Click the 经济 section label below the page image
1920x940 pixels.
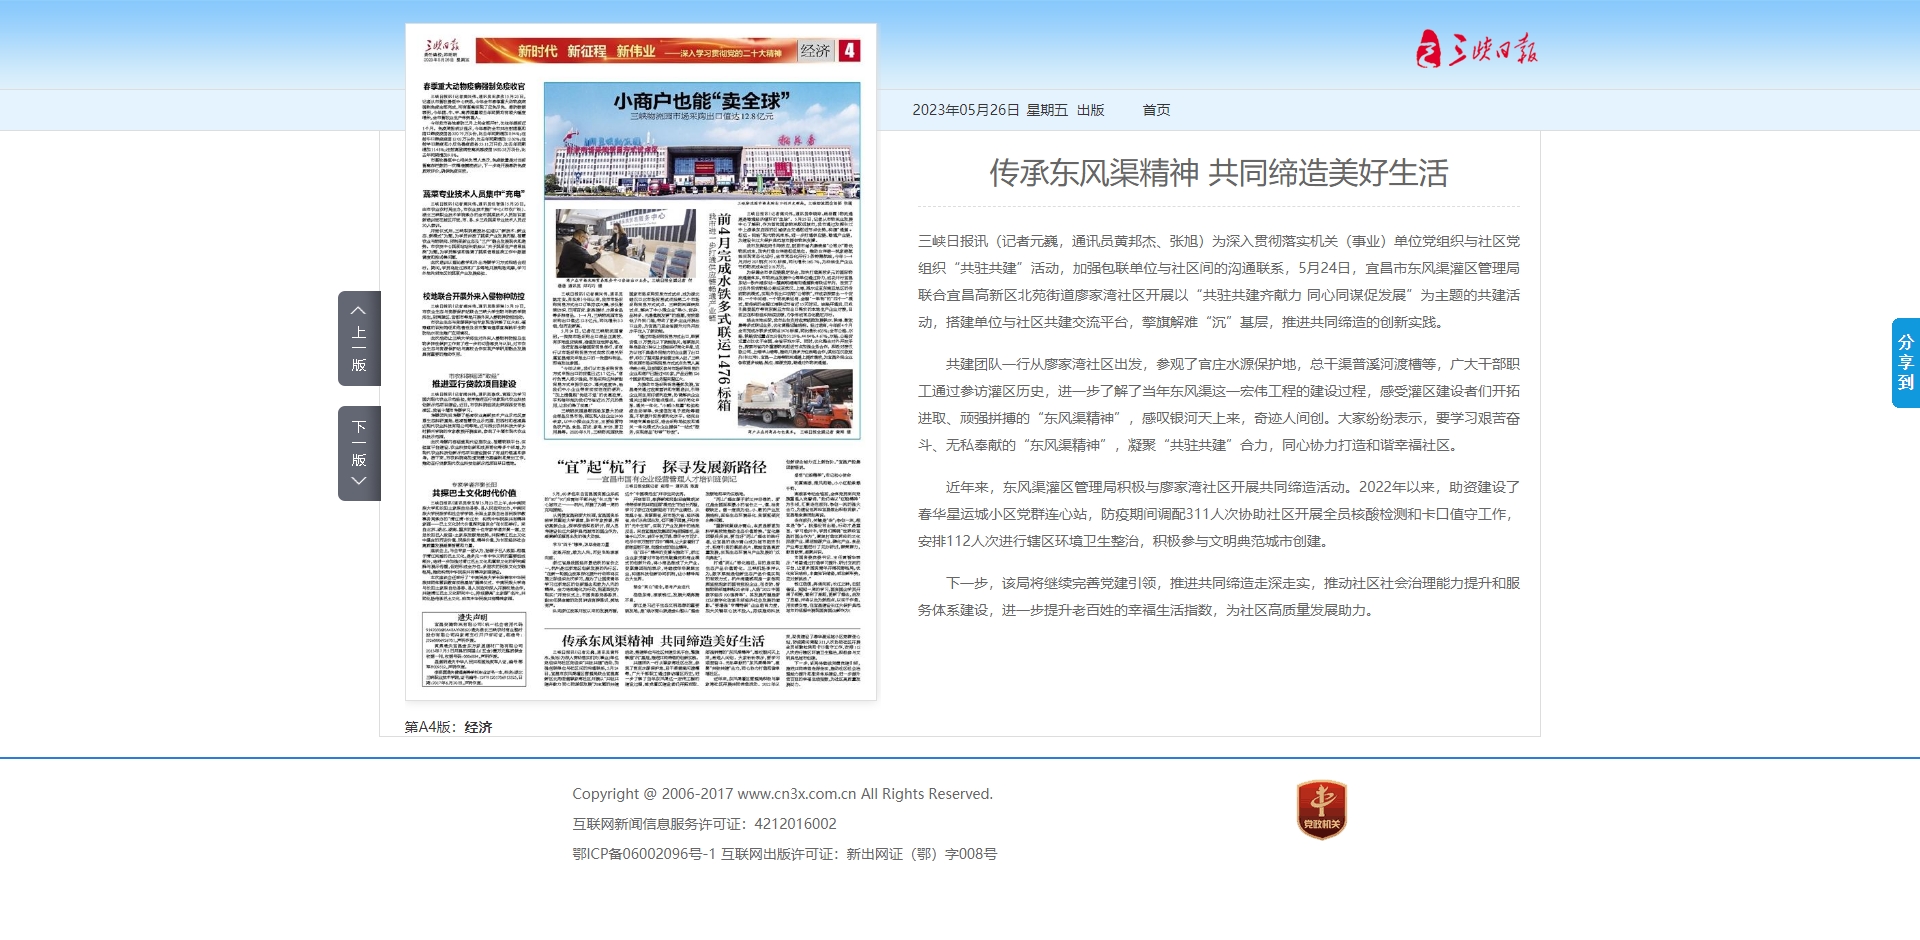478,727
